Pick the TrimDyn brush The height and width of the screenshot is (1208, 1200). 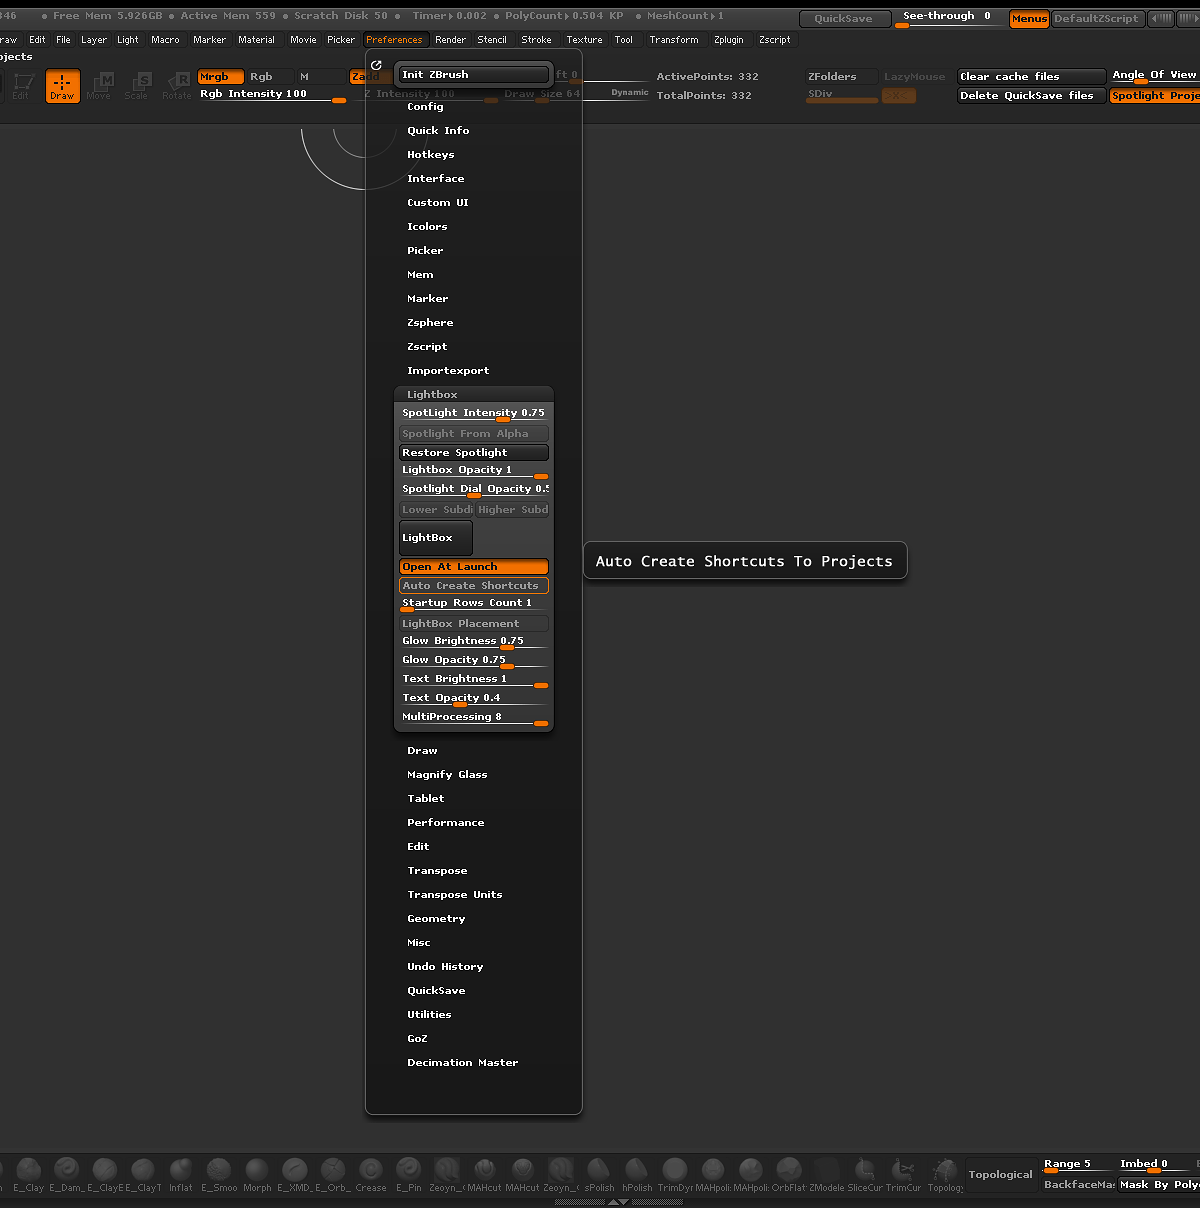675,1174
